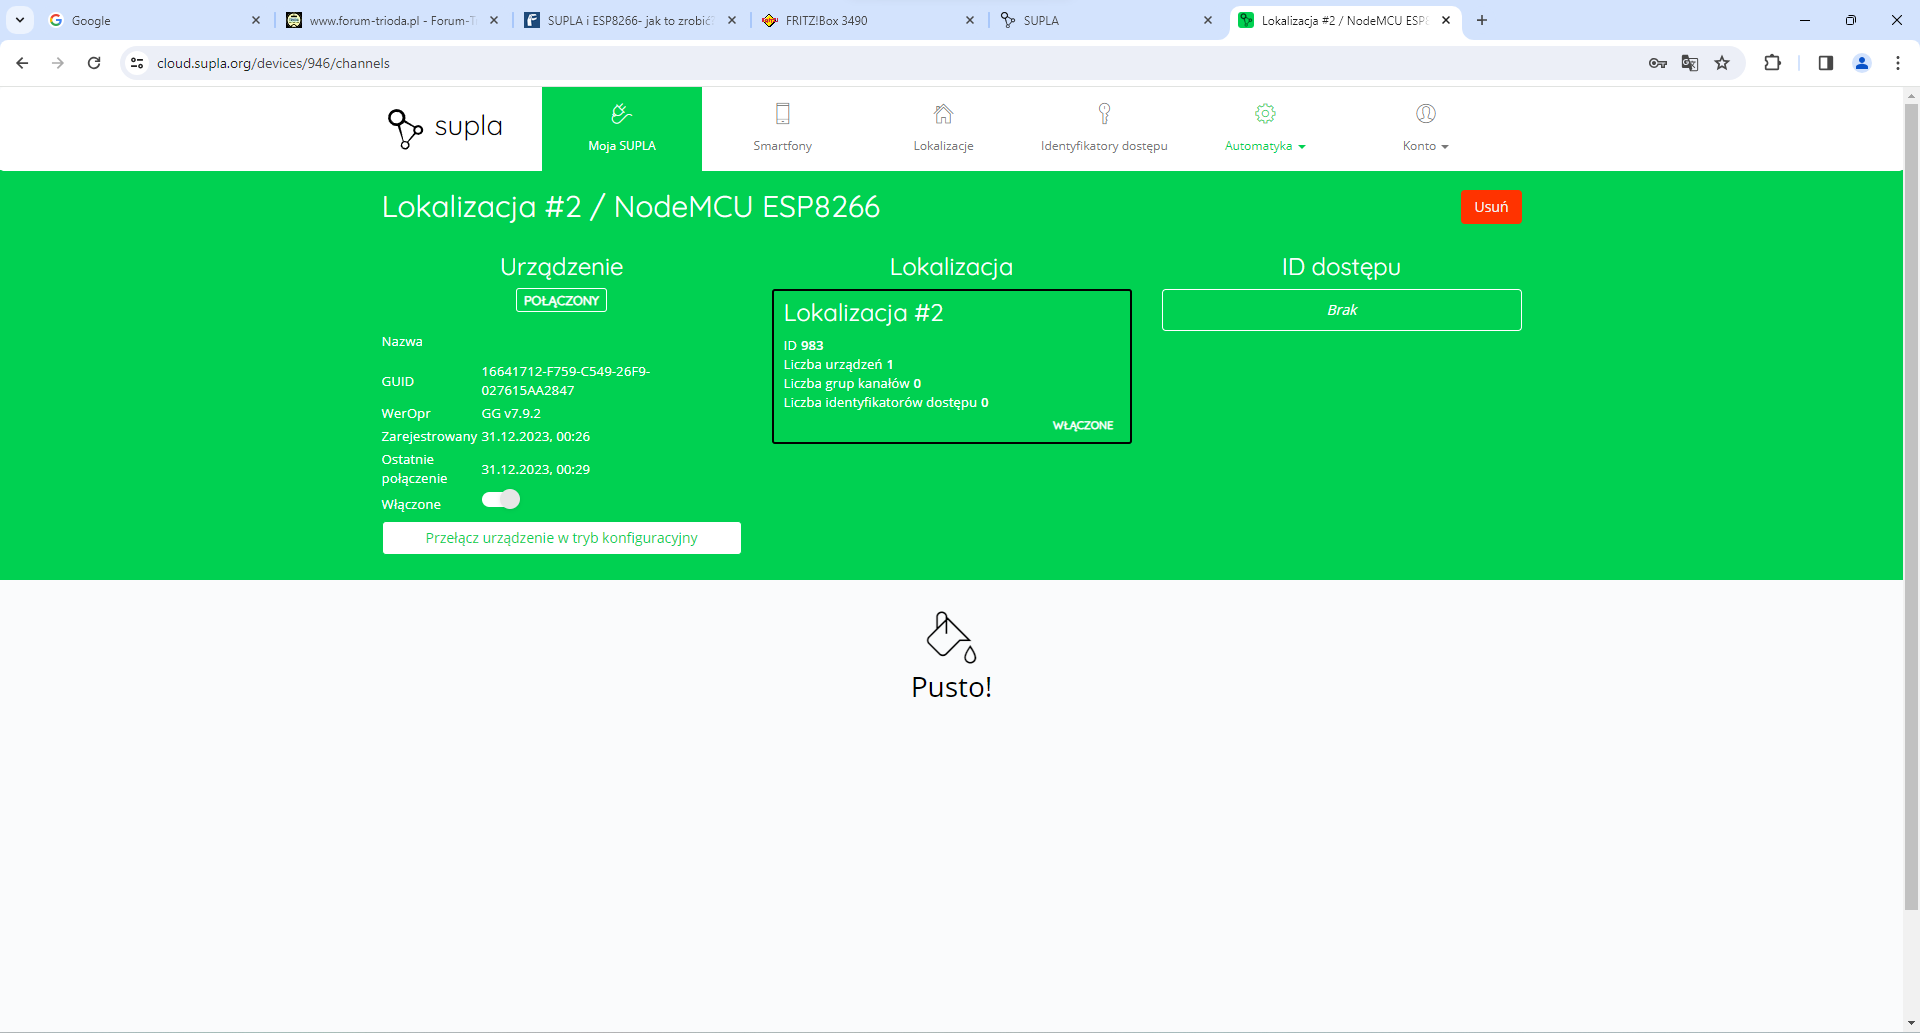Click the scrollbar down arrow
This screenshot has width=1920, height=1033.
tap(1911, 1024)
